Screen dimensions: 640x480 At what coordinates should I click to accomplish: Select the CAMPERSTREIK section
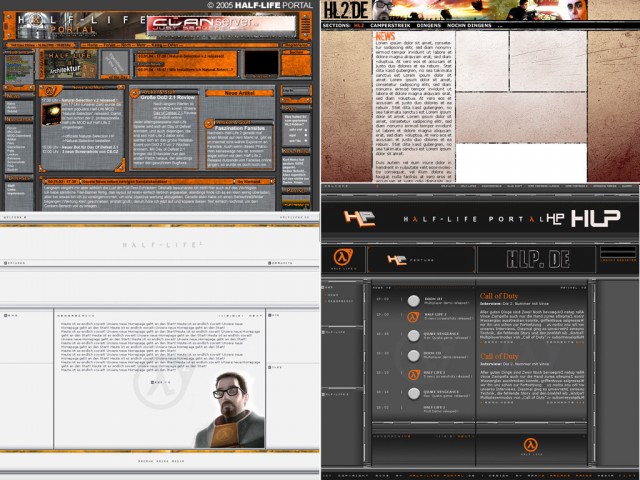click(390, 25)
